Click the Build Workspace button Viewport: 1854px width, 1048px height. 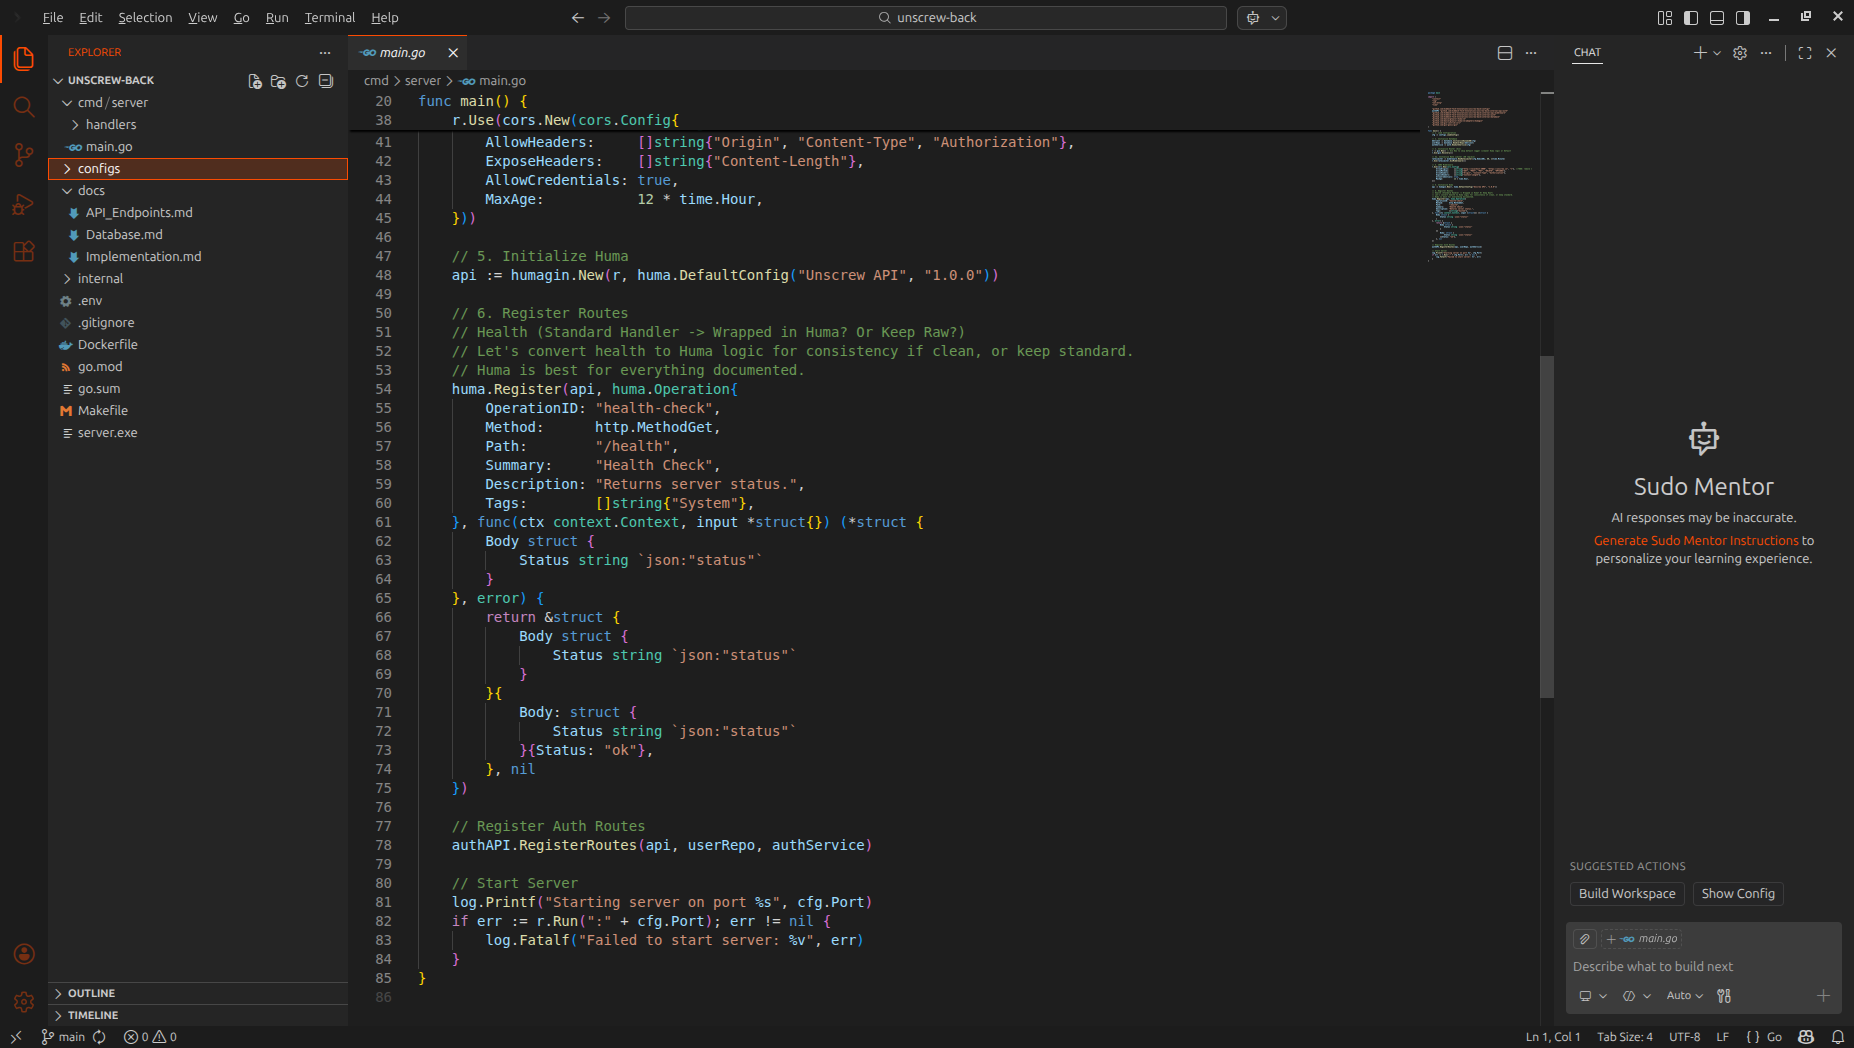[1627, 894]
